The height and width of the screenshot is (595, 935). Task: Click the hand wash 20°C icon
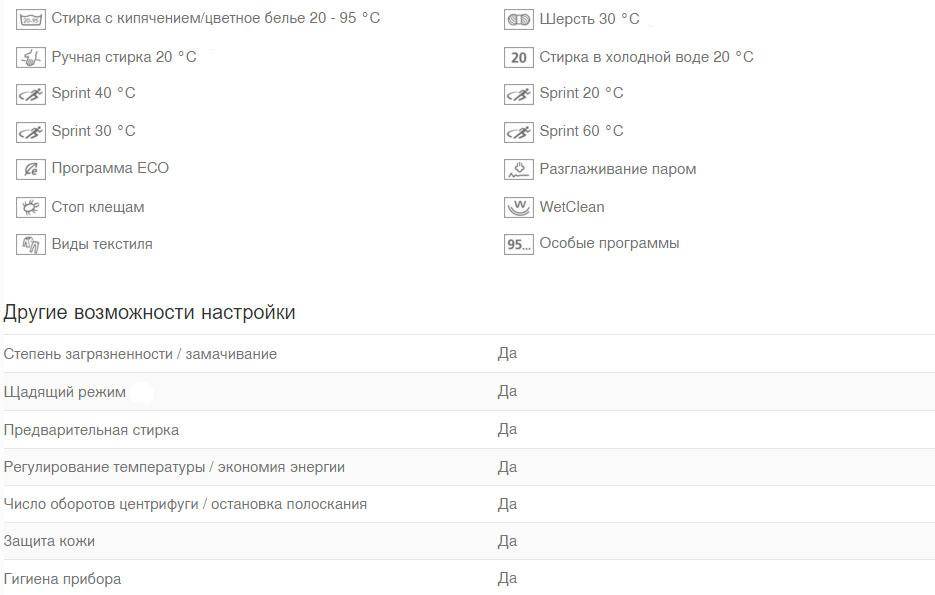coord(30,58)
